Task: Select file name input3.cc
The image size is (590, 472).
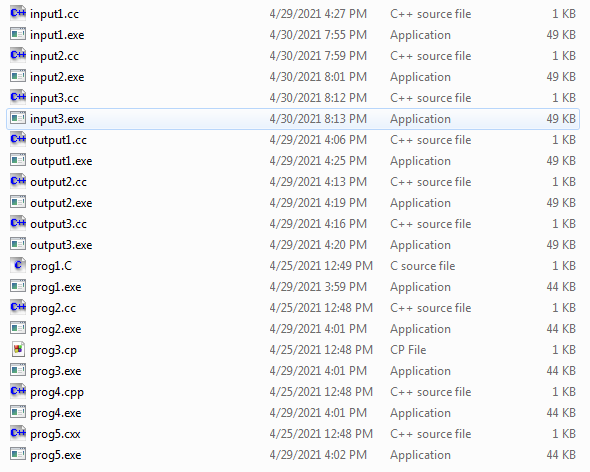Action: pos(55,99)
